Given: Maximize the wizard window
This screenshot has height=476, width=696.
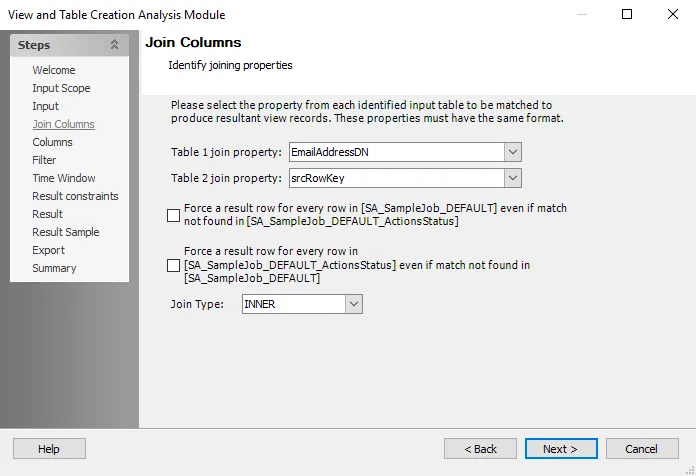Looking at the screenshot, I should (627, 14).
